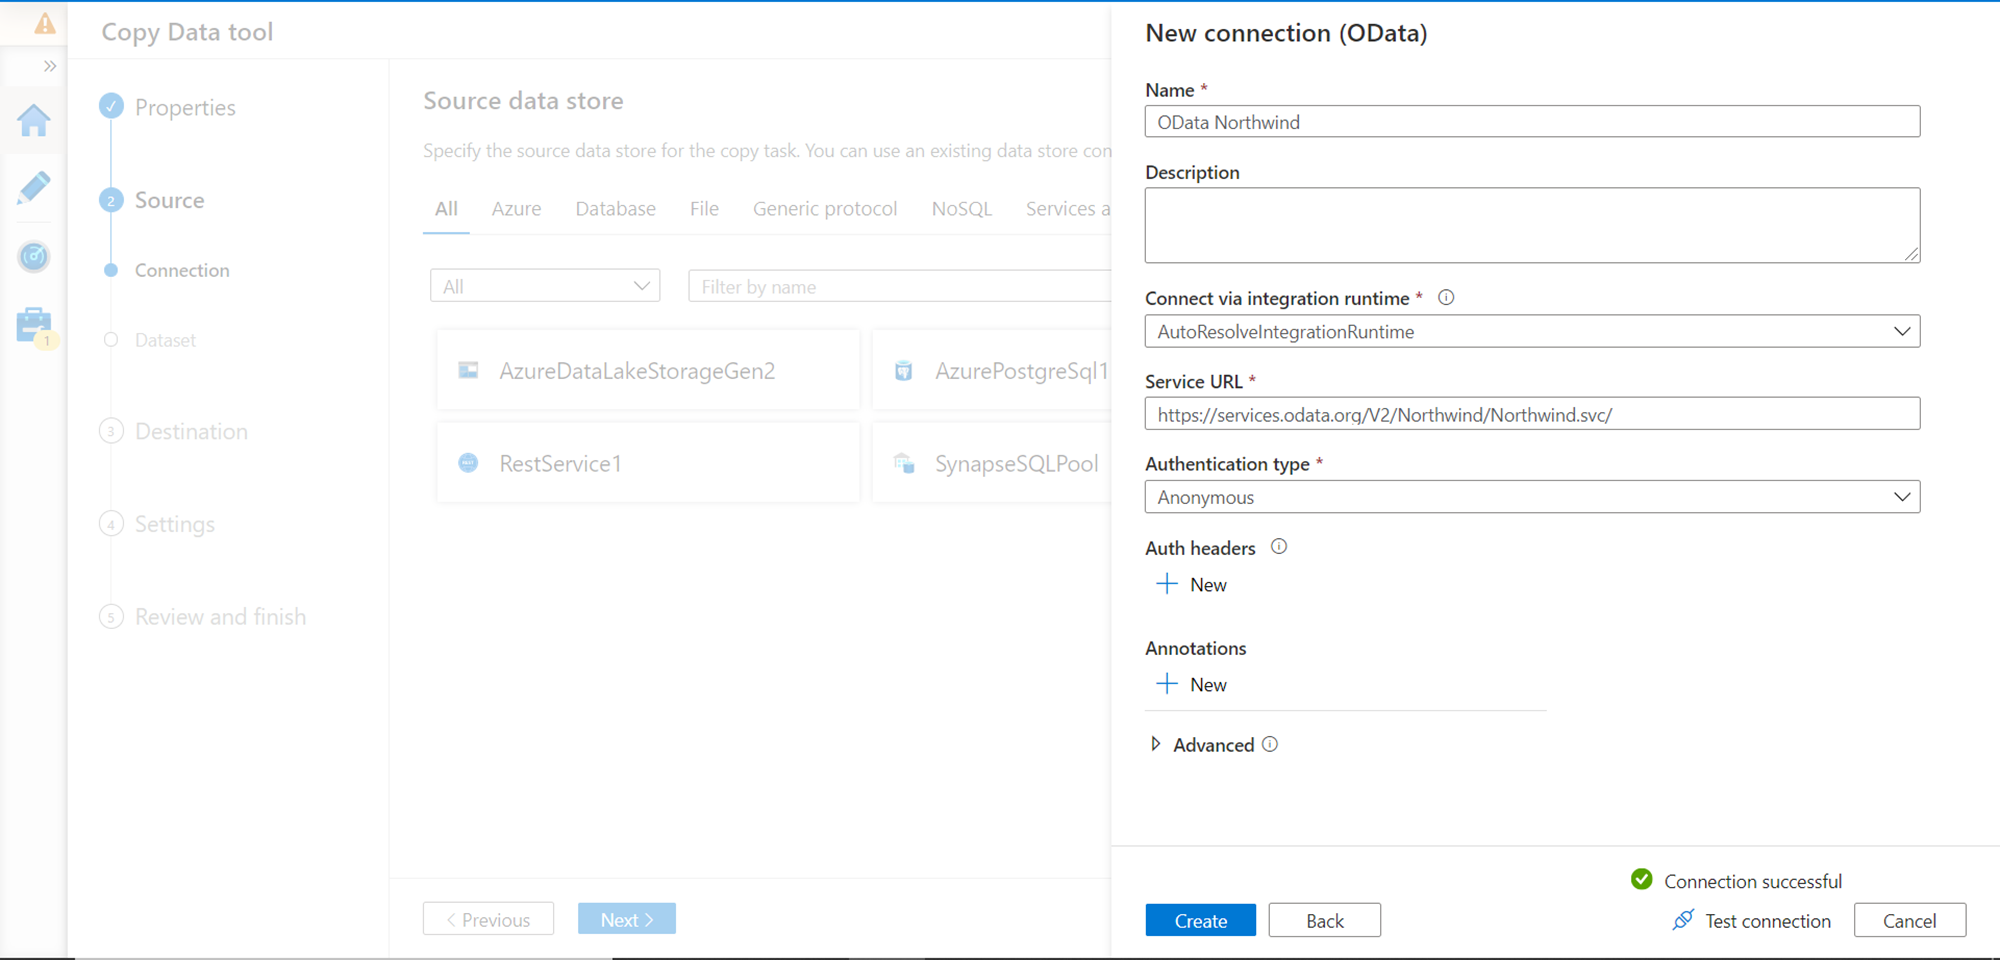This screenshot has width=2000, height=960.
Task: Open the integration runtime dropdown
Action: (1531, 332)
